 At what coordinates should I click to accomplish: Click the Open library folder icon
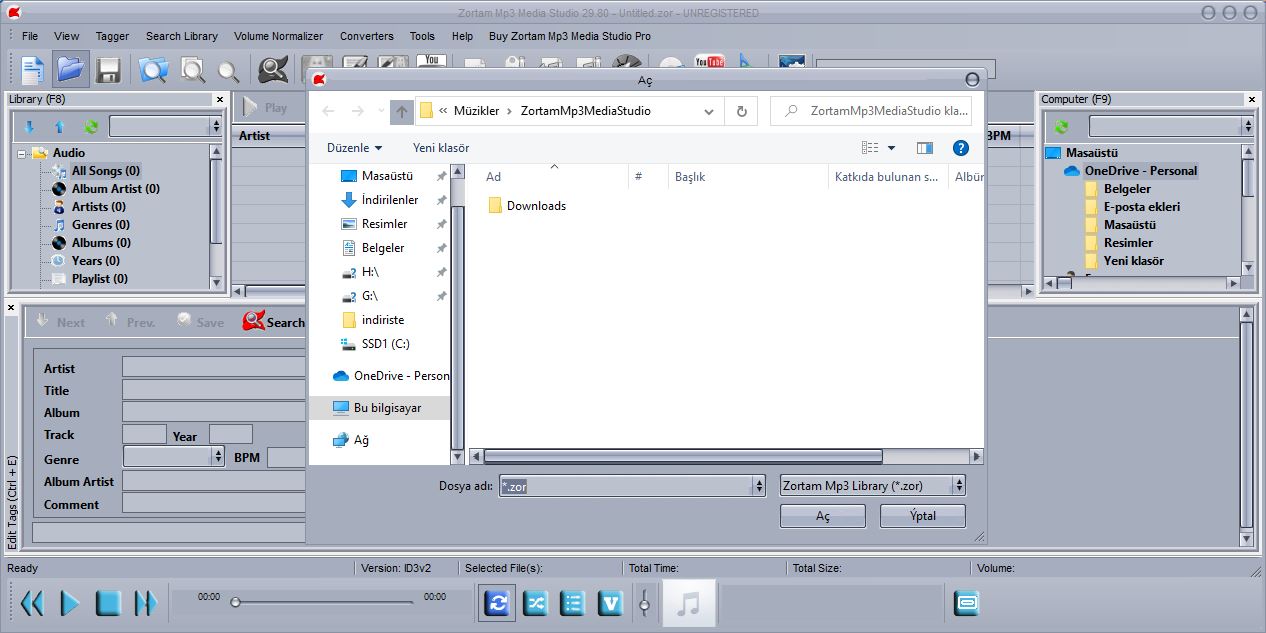click(70, 69)
